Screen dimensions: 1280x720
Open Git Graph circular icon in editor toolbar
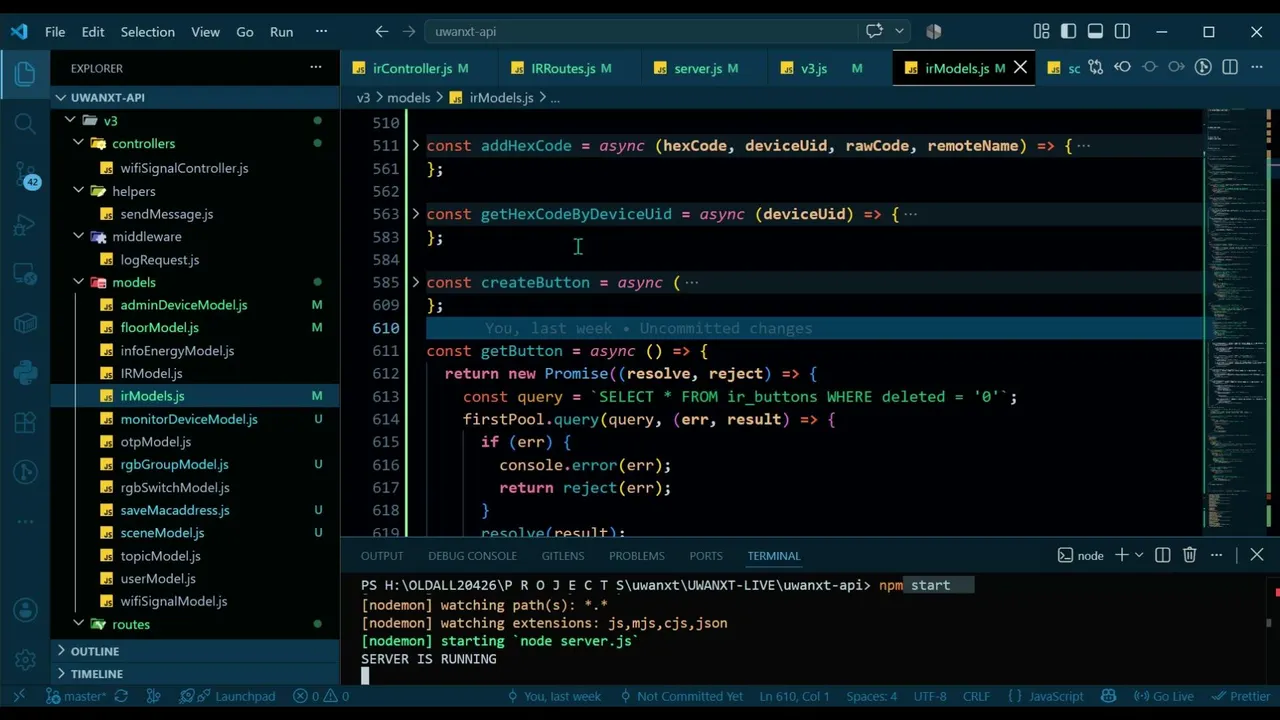1203,68
